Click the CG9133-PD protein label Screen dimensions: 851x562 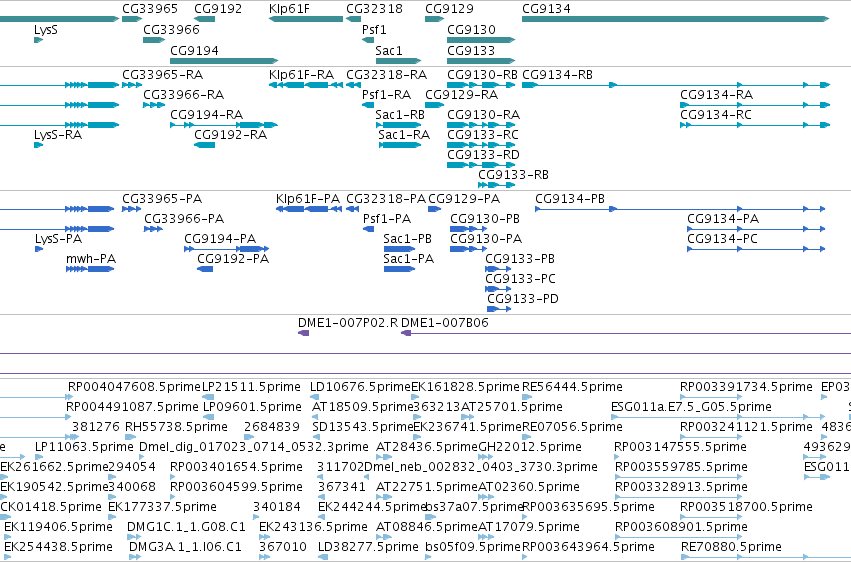523,299
